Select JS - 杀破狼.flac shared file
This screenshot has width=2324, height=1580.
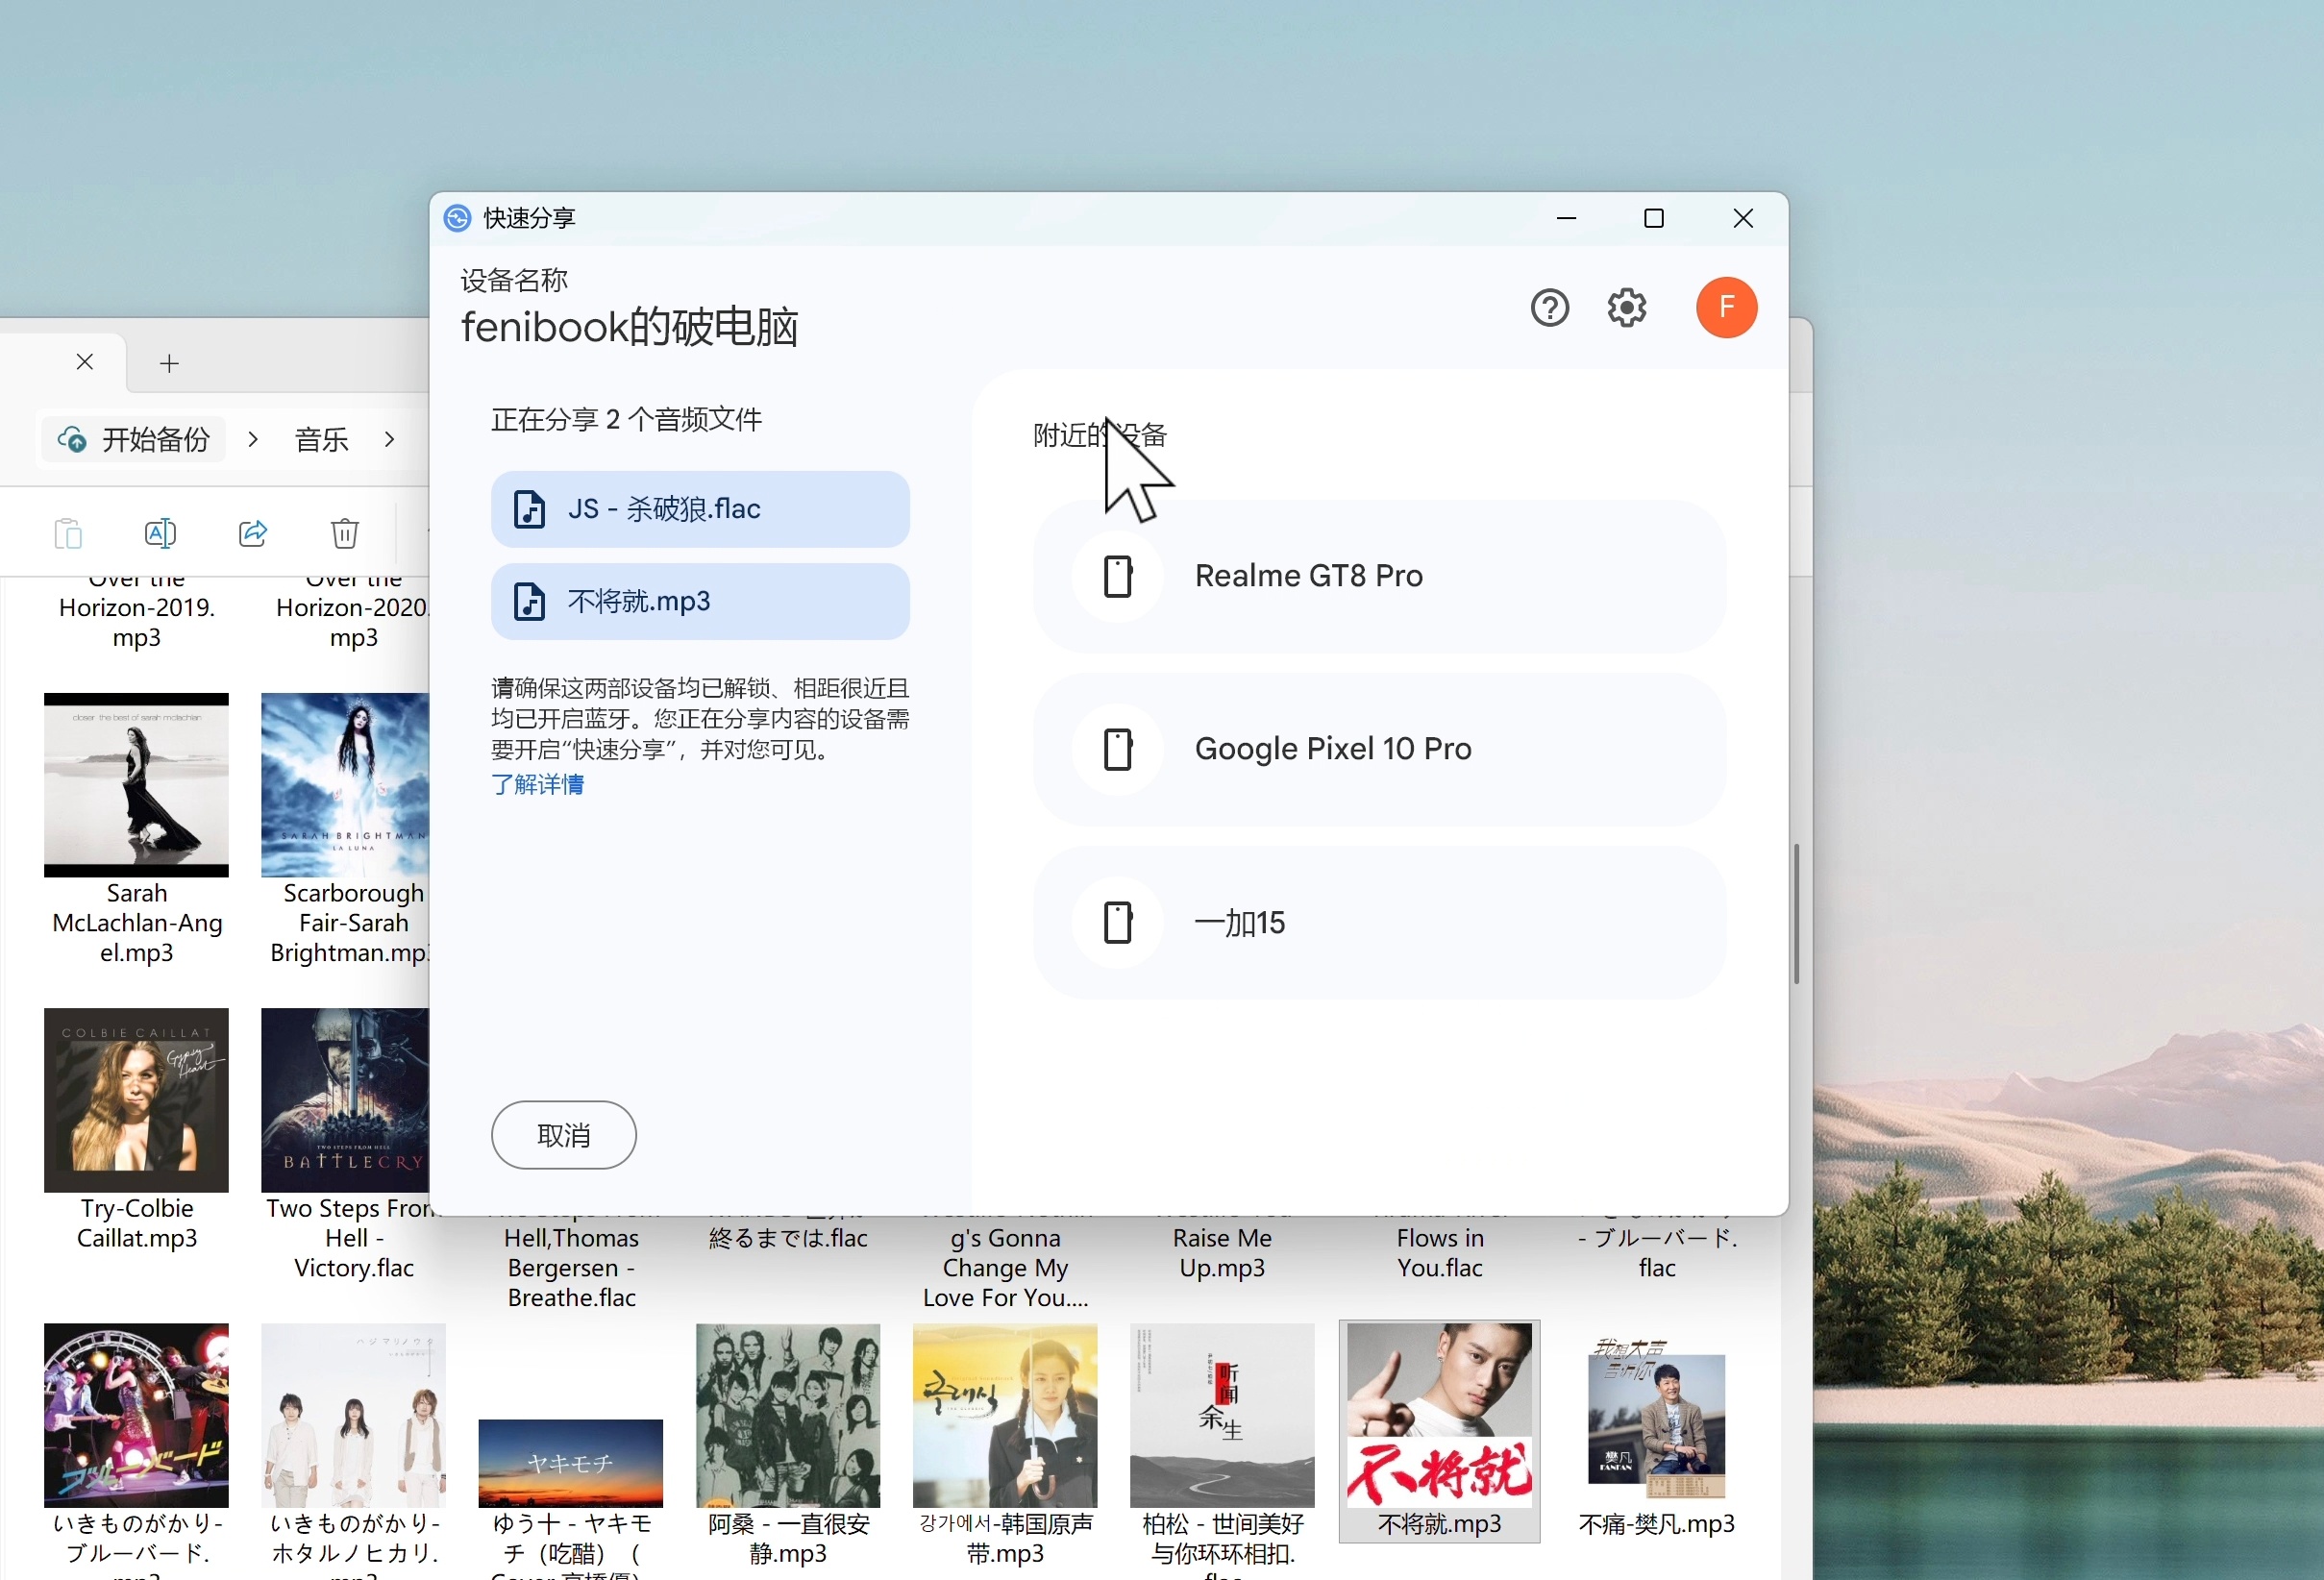699,509
